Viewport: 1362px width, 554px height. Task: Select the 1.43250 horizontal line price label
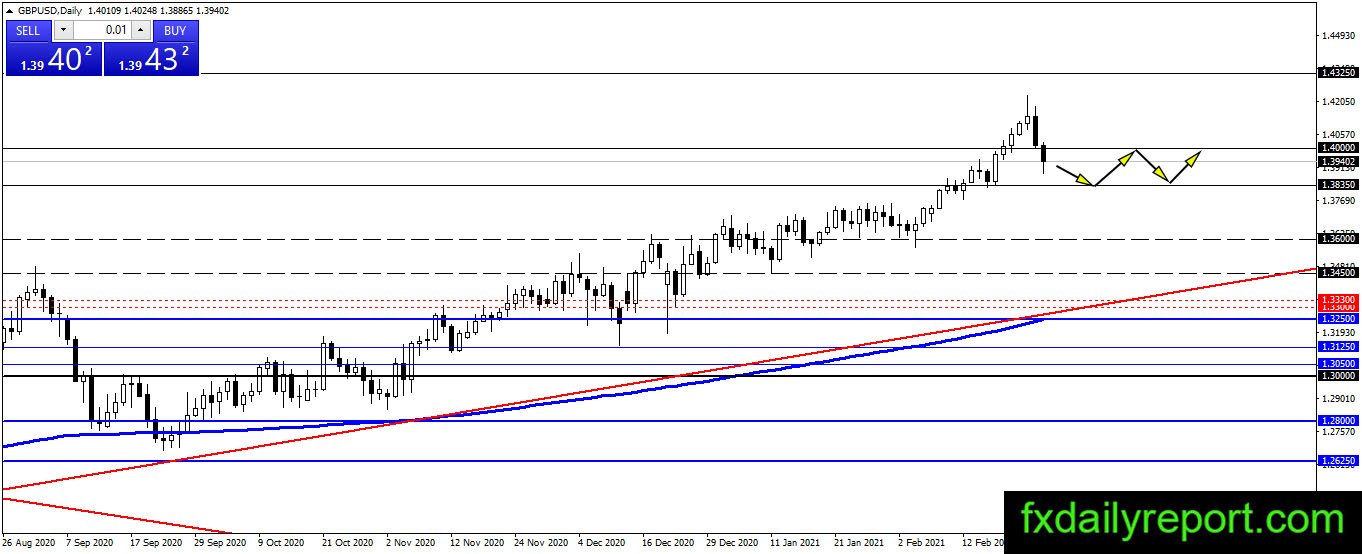[x=1338, y=73]
